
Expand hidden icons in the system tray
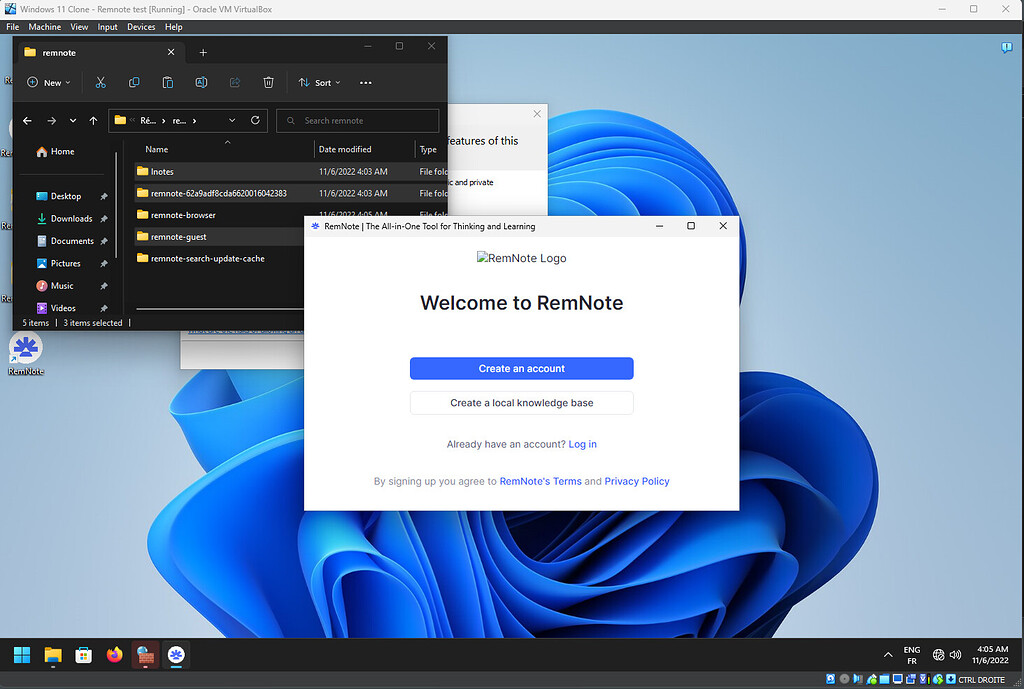point(888,655)
